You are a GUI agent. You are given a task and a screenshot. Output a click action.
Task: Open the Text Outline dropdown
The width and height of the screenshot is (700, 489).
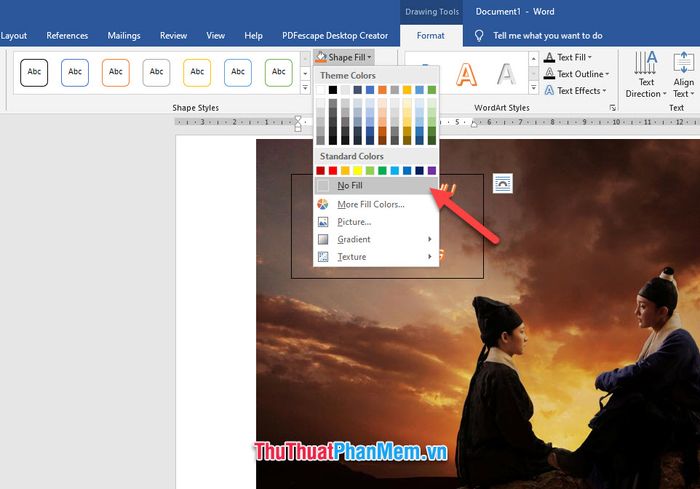576,74
